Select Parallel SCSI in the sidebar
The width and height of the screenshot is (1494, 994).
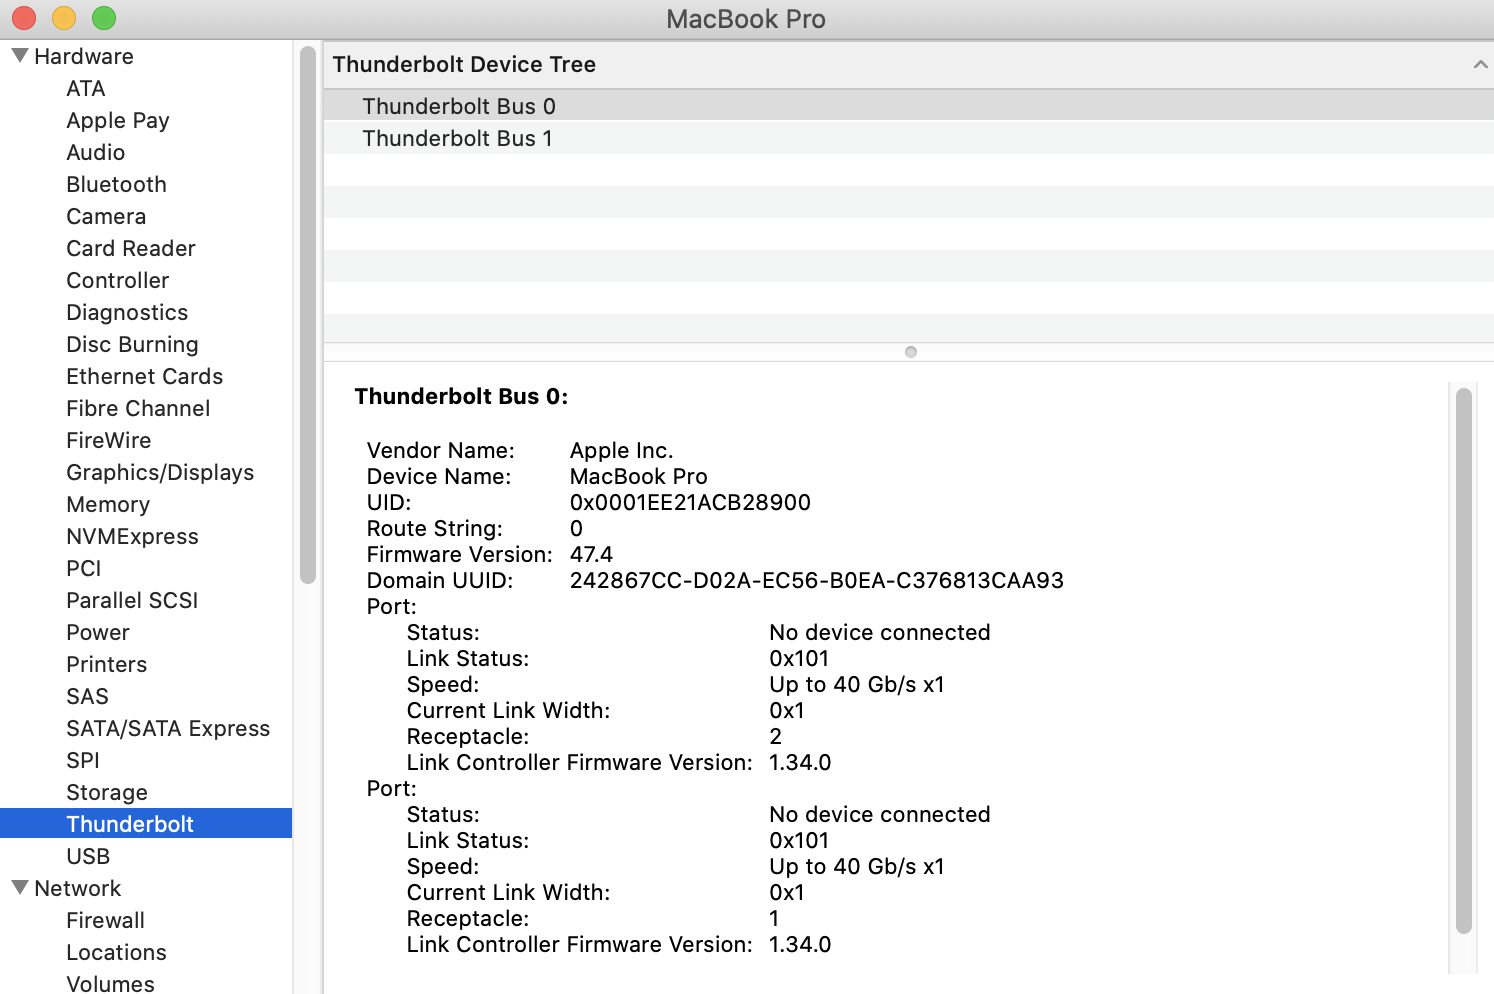132,600
